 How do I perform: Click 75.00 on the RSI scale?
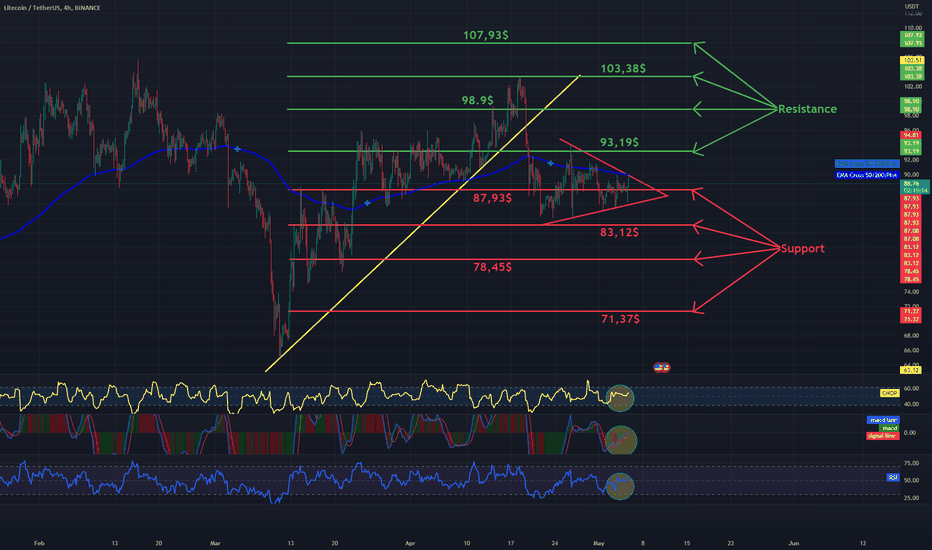(x=911, y=463)
